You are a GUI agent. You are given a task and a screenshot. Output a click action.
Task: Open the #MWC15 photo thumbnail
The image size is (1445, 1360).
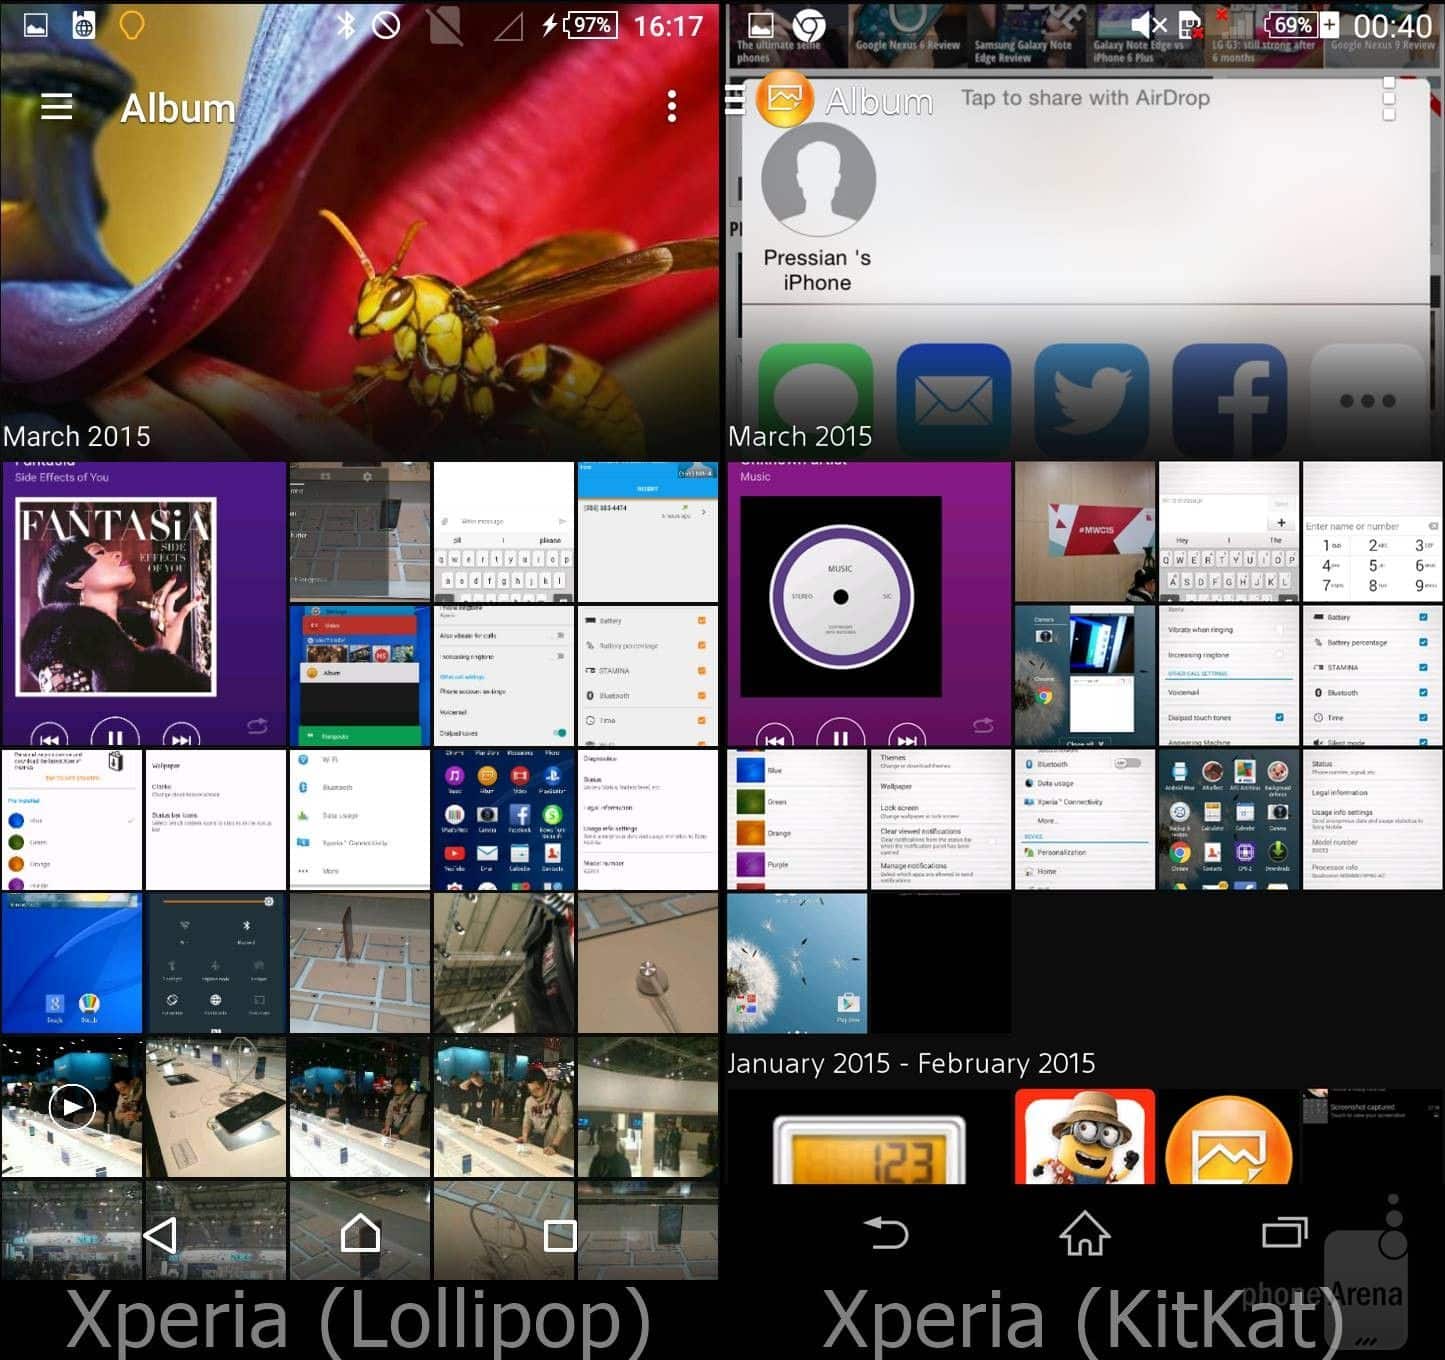coord(1085,532)
